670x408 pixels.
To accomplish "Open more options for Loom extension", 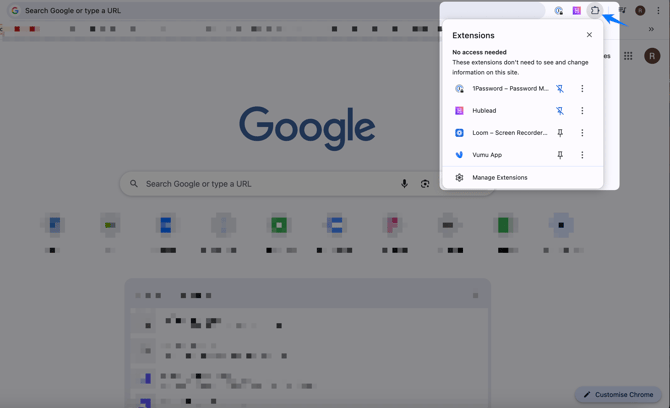I will point(582,133).
